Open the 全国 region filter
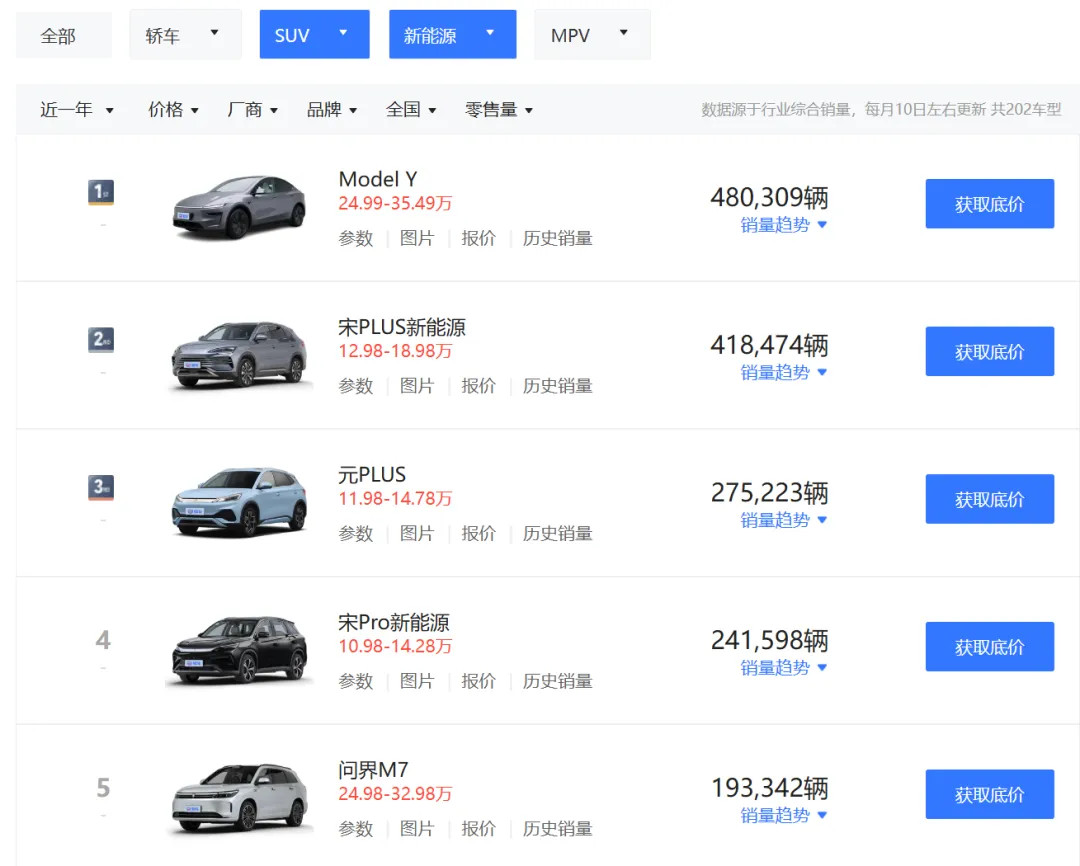This screenshot has width=1080, height=866. (x=411, y=110)
